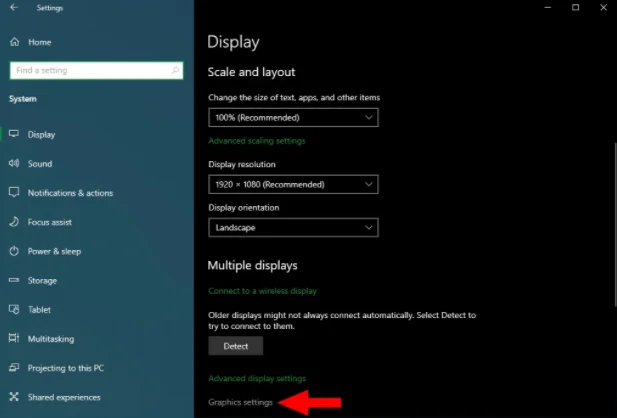Click the Find a setting search box
This screenshot has height=418, width=617.
click(x=90, y=71)
